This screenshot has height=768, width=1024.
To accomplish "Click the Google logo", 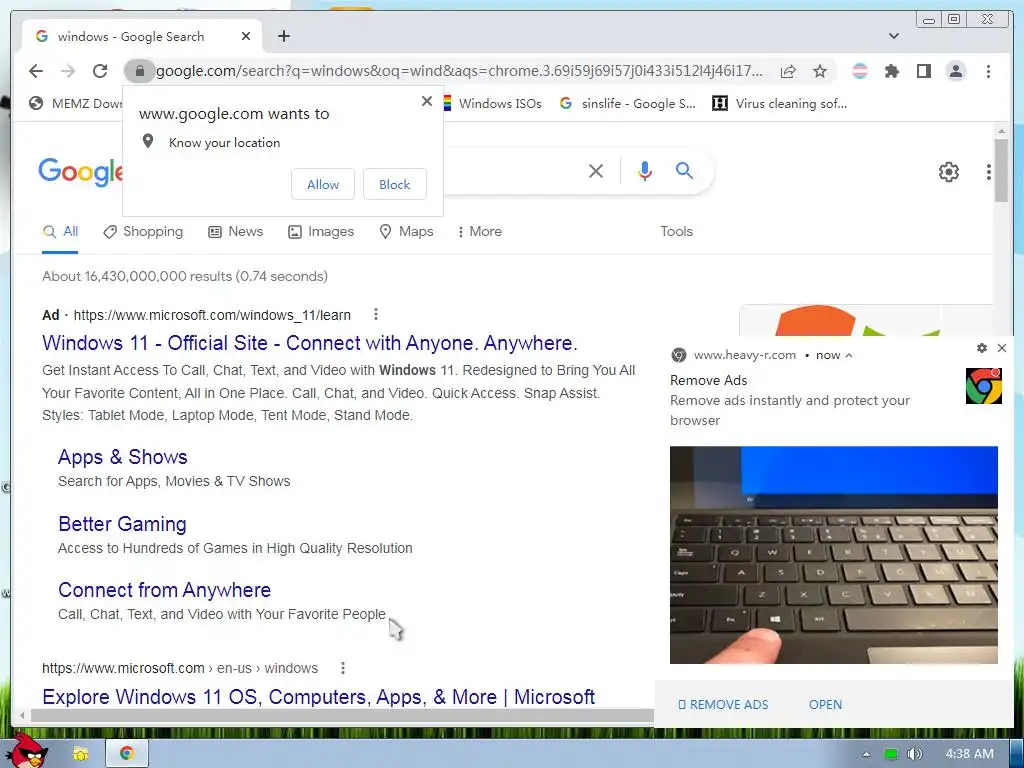I will 80,172.
